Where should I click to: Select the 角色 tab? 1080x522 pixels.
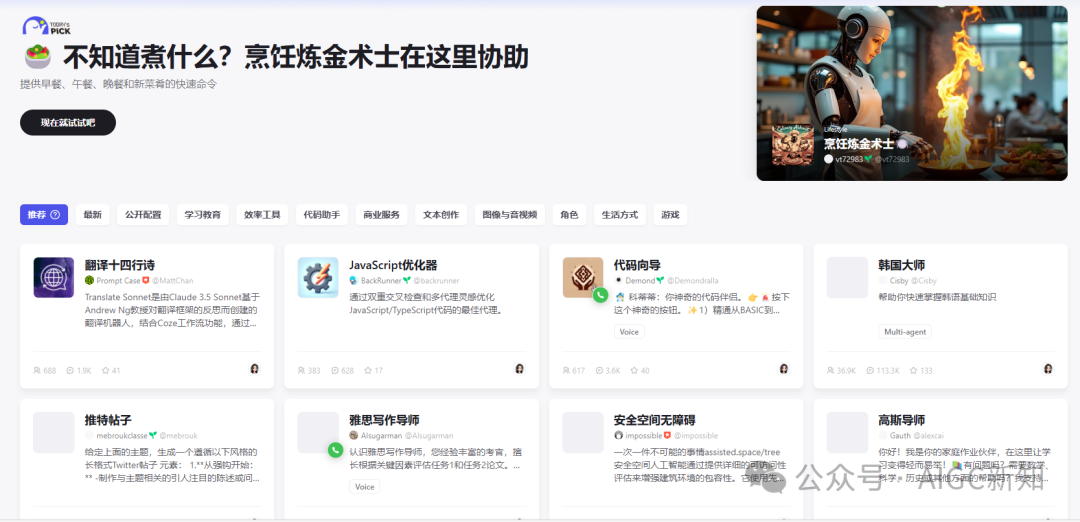[569, 215]
